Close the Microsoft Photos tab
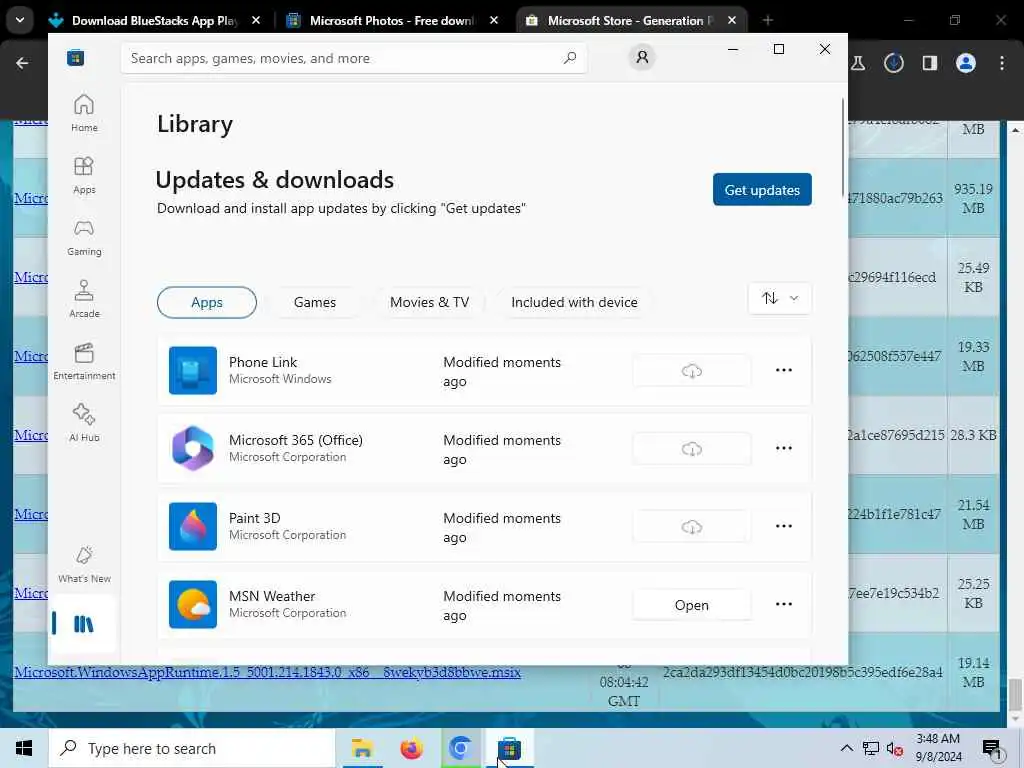The image size is (1024, 768). point(494,21)
